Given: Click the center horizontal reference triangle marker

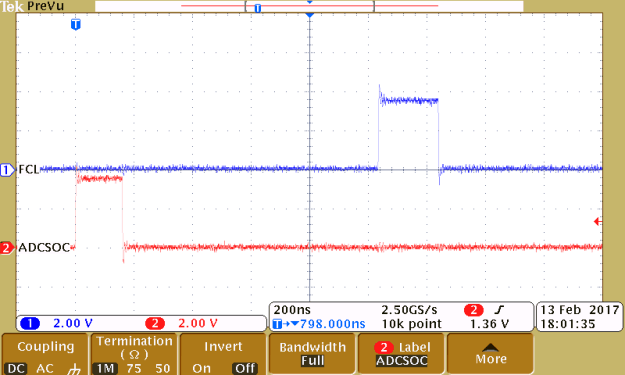Looking at the screenshot, I should point(310,15).
